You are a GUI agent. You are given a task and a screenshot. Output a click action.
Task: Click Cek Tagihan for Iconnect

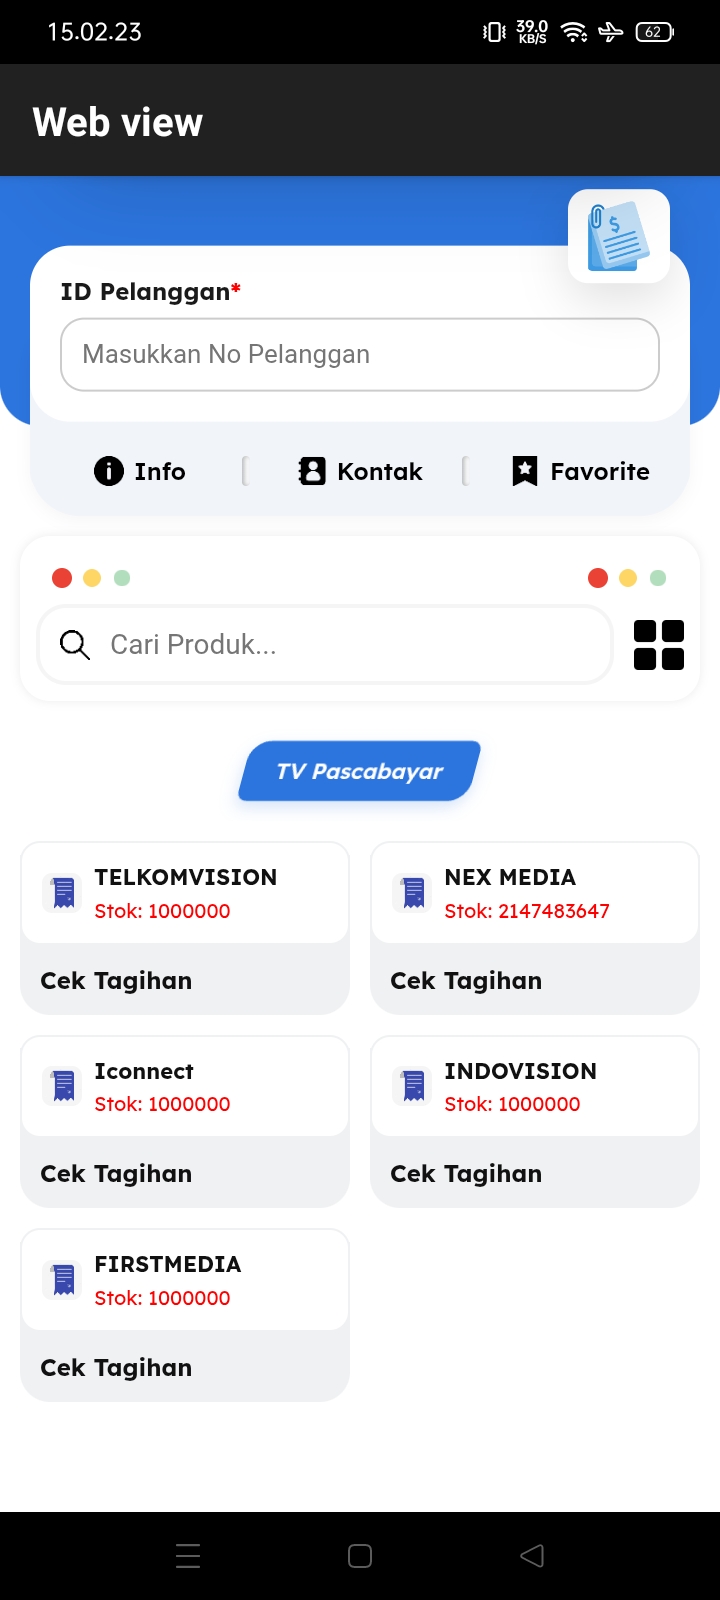116,1174
